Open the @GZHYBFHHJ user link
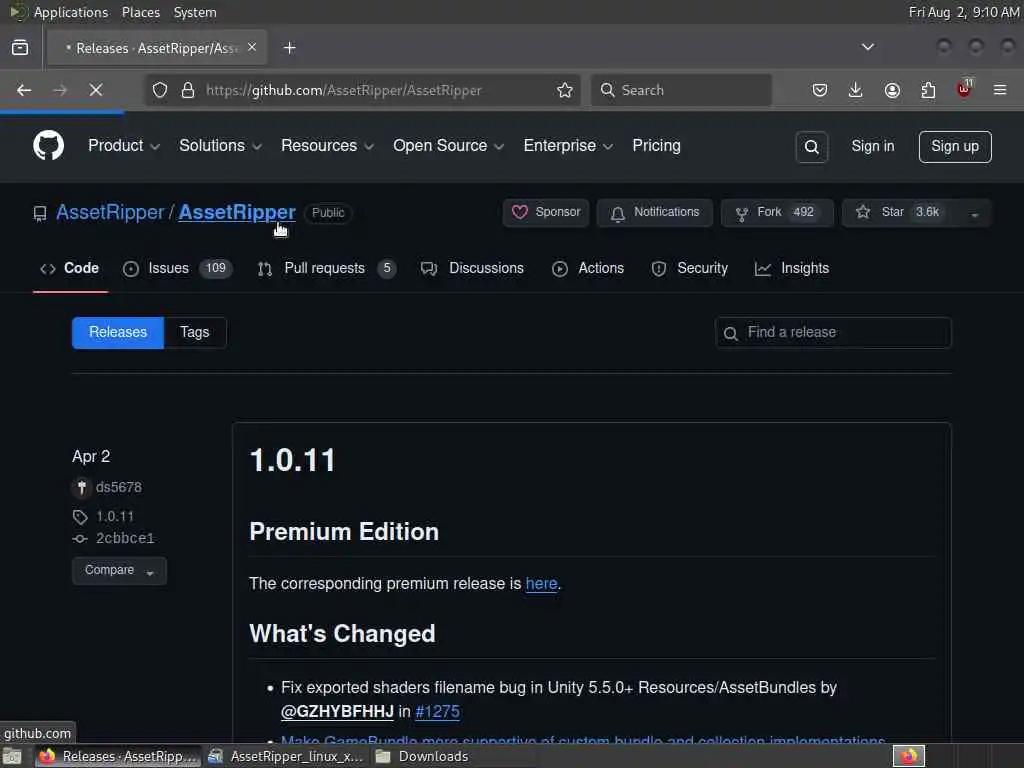The height and width of the screenshot is (768, 1024). coord(337,711)
